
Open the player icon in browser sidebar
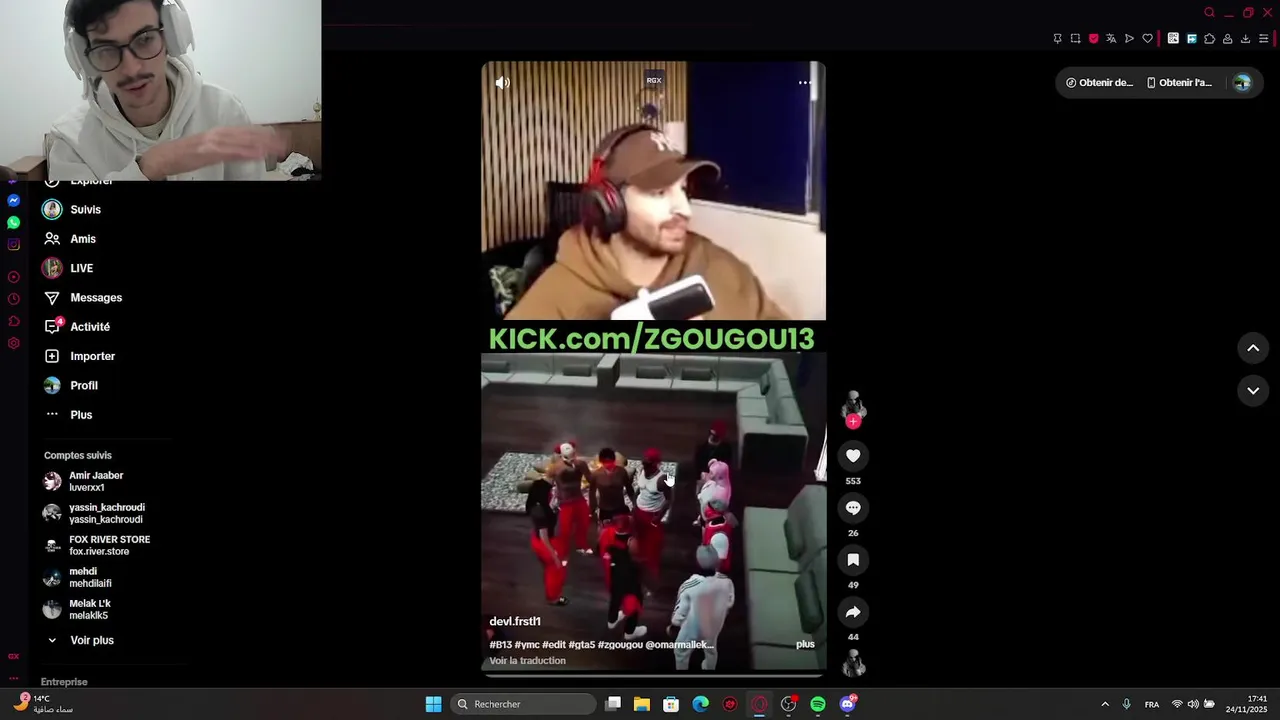tap(13, 277)
